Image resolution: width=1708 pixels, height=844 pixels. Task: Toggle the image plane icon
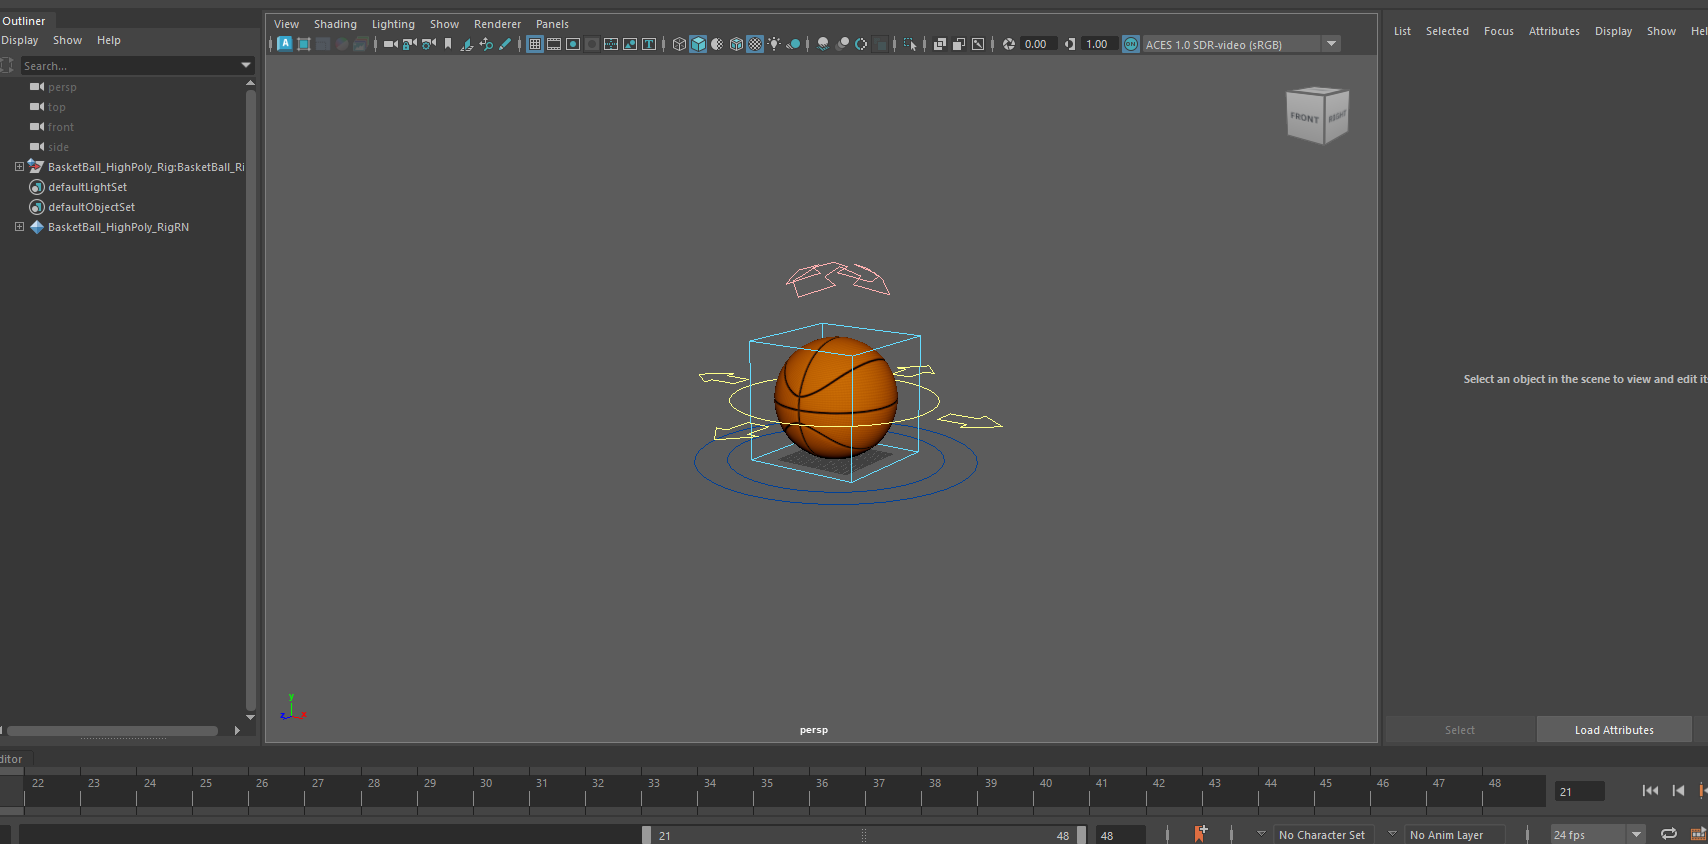tap(466, 44)
